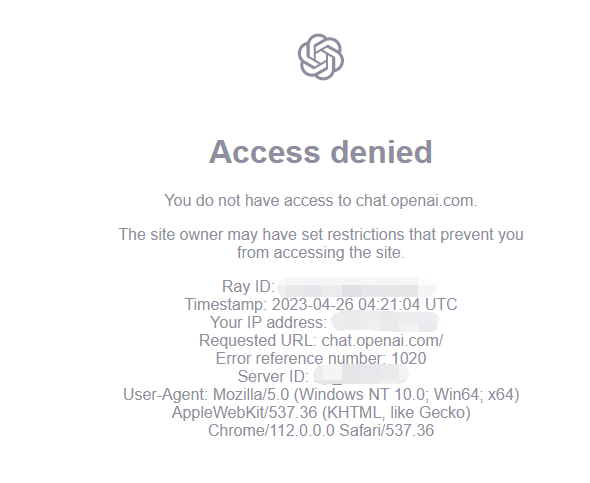
Task: Click the OpenAI logo icon
Action: (321, 57)
